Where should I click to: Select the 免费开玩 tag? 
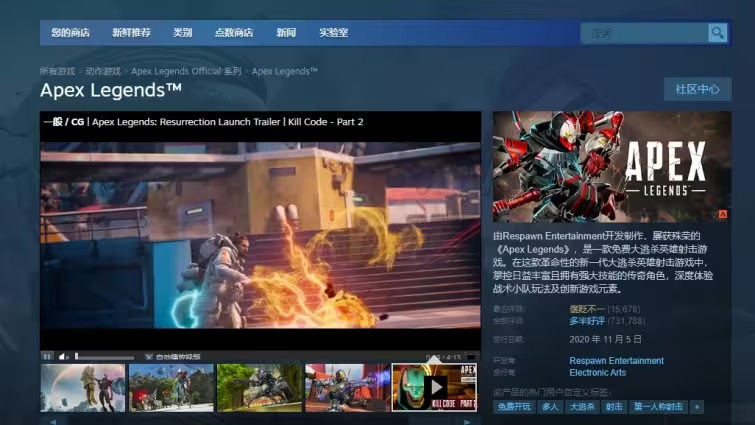point(514,407)
